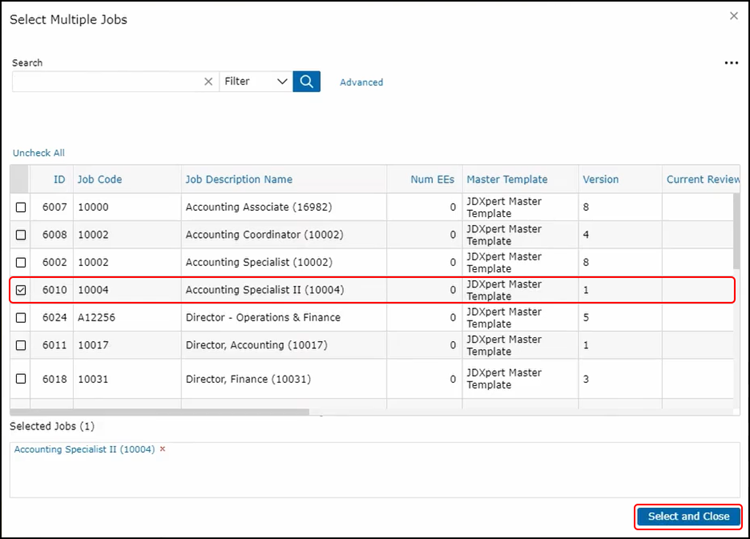Click the Uncheck All link

click(x=38, y=153)
